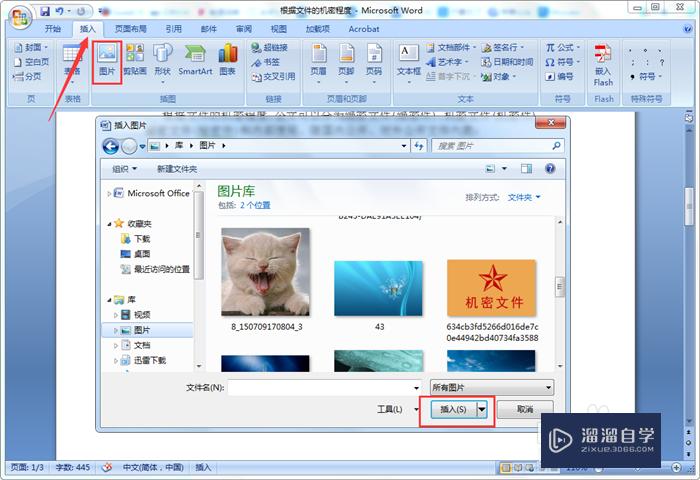Image resolution: width=700 pixels, height=480 pixels.
Task: Switch to the 开始 Home tab
Action: click(53, 29)
